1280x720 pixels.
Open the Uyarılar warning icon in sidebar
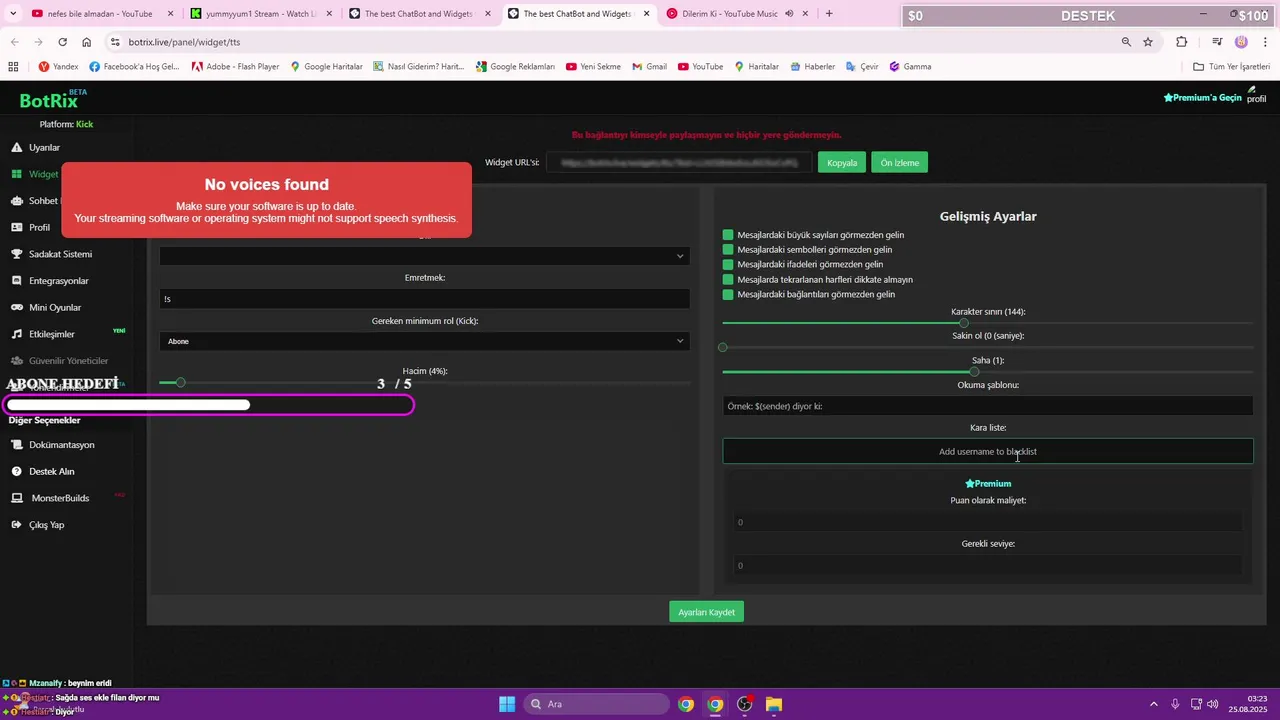click(16, 148)
